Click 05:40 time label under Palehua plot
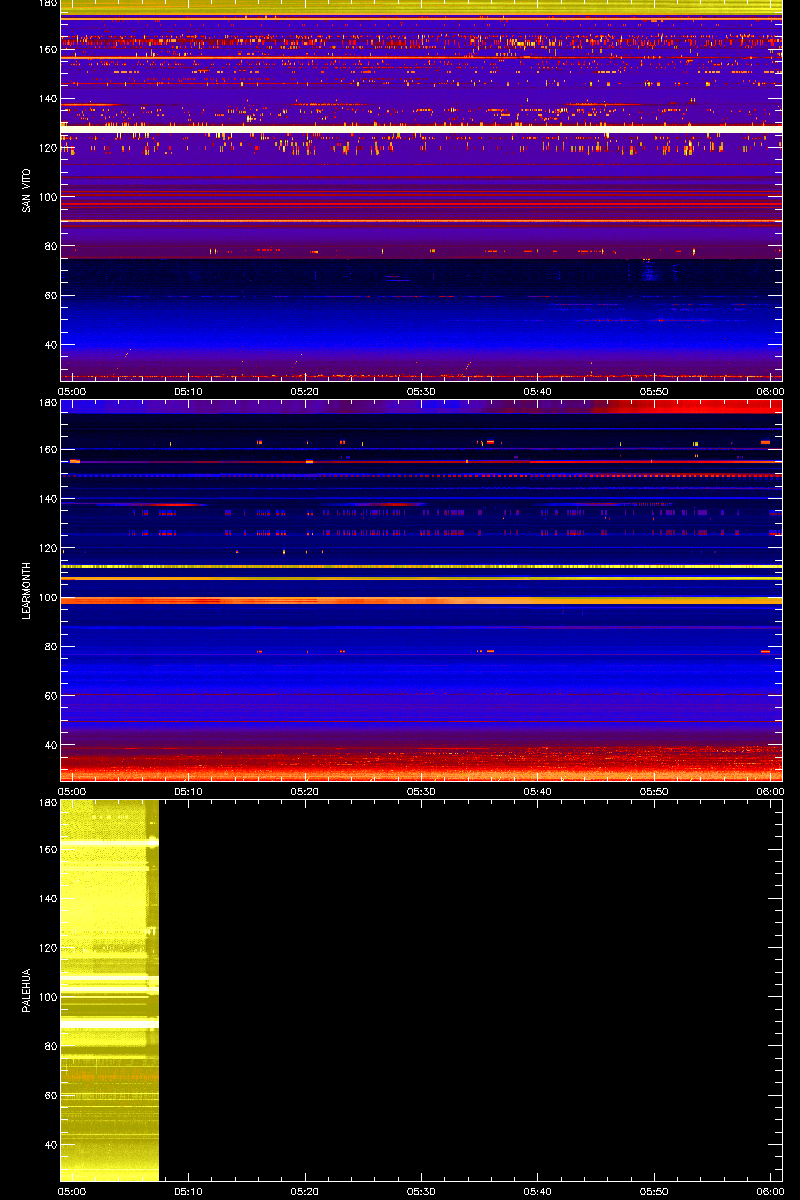The image size is (800, 1200). pyautogui.click(x=538, y=1192)
